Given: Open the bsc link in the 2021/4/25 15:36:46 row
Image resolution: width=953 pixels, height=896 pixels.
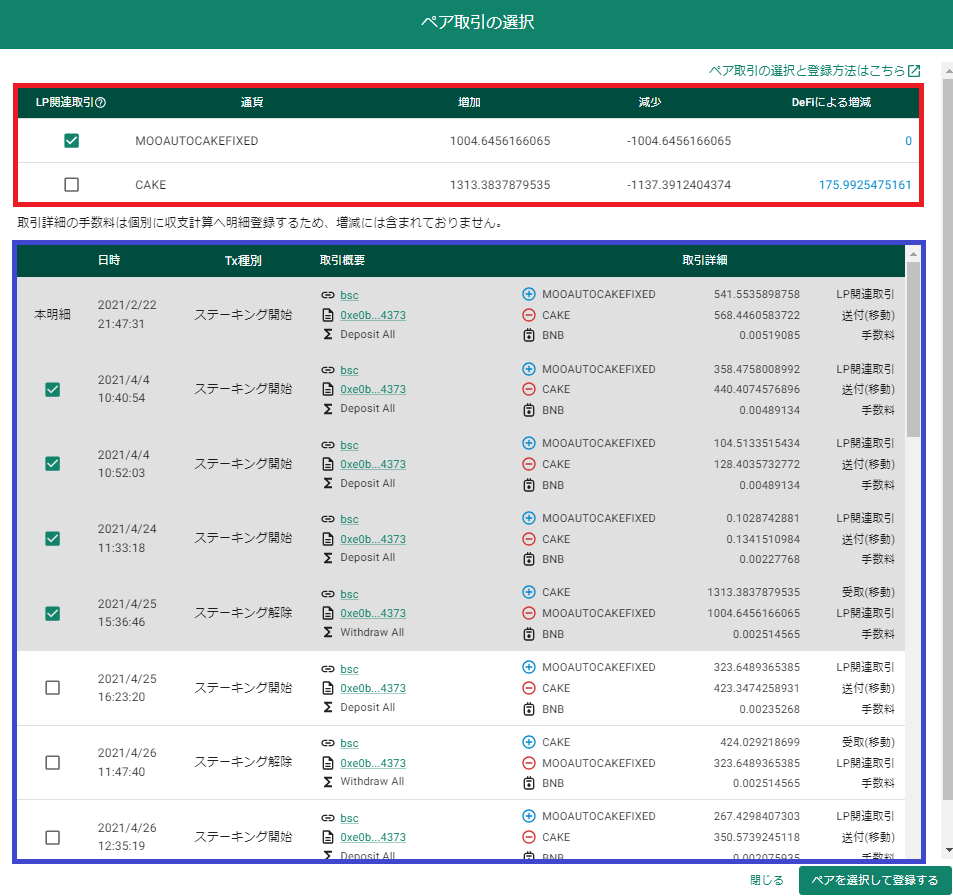Looking at the screenshot, I should pyautogui.click(x=349, y=594).
